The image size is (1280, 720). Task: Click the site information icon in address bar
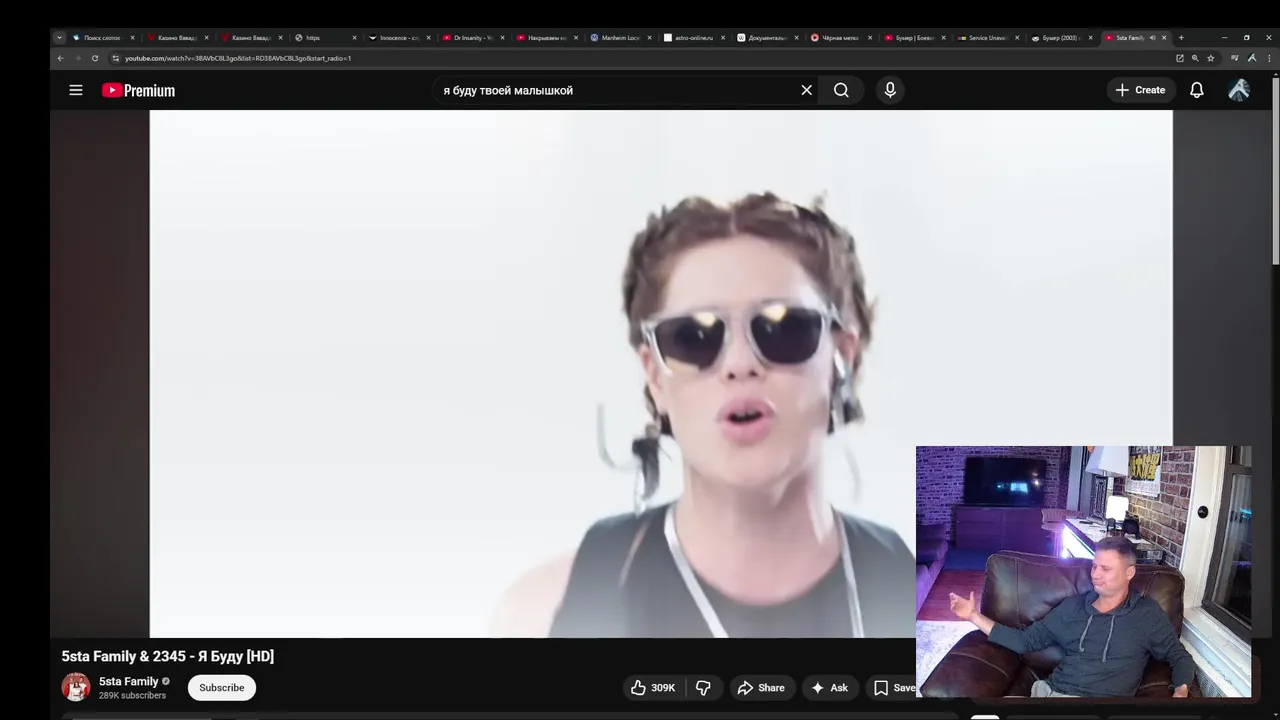click(115, 58)
